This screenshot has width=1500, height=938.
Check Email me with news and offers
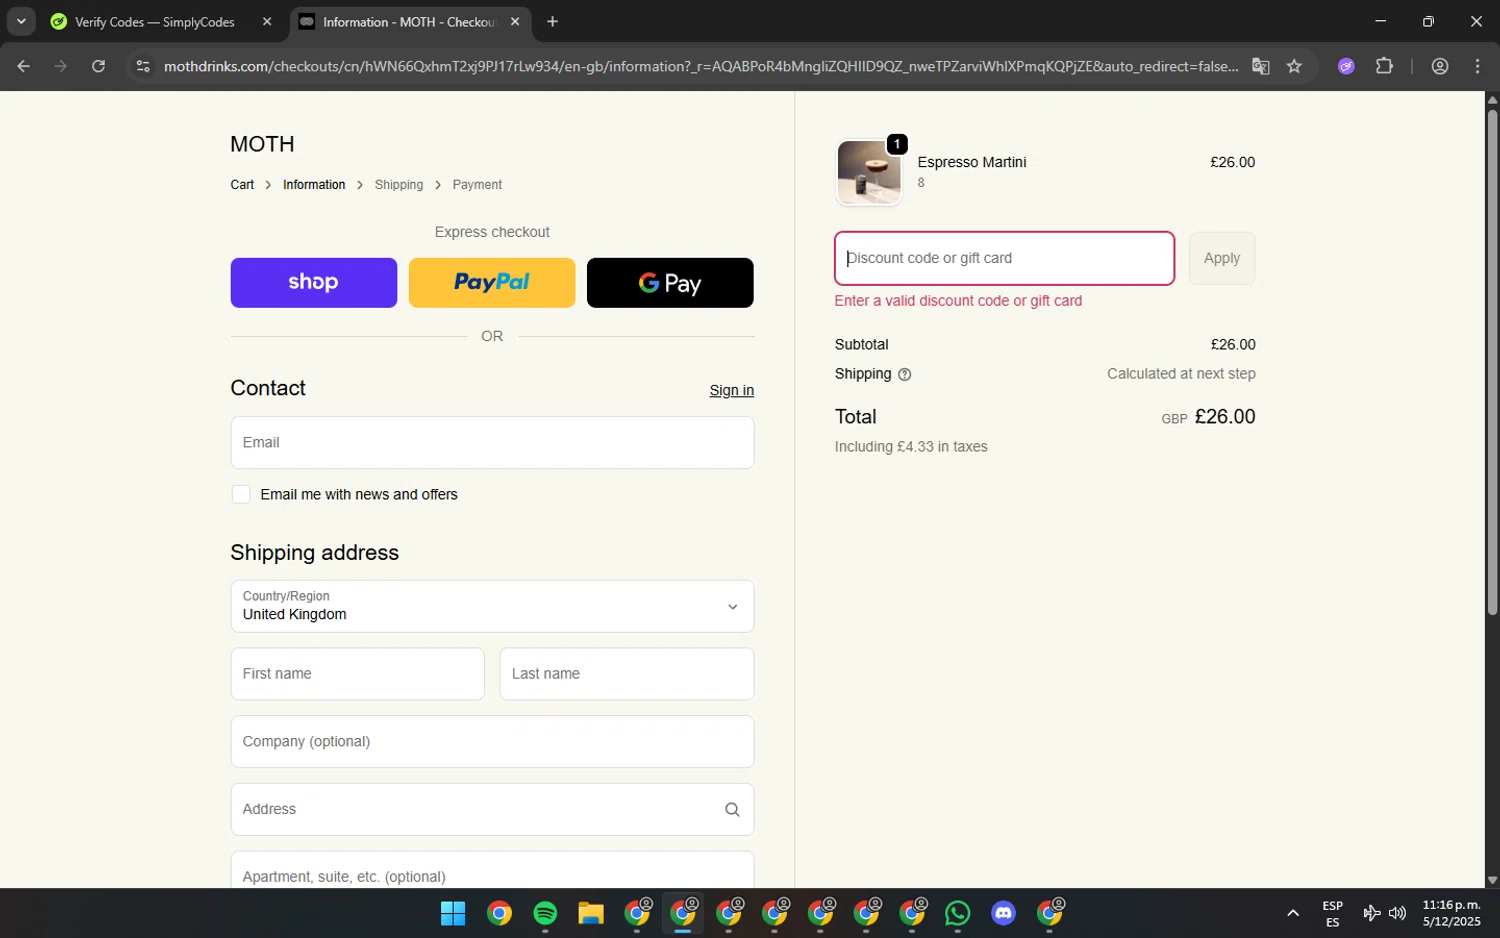pyautogui.click(x=241, y=495)
